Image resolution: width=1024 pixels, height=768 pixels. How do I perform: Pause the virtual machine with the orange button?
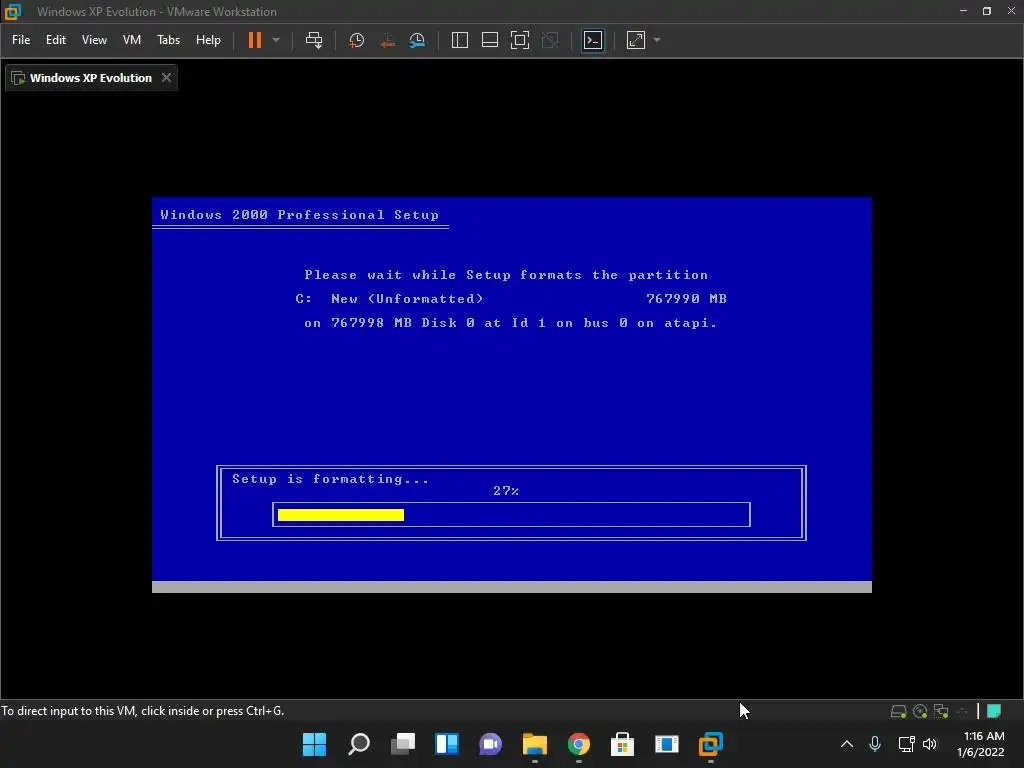(255, 40)
